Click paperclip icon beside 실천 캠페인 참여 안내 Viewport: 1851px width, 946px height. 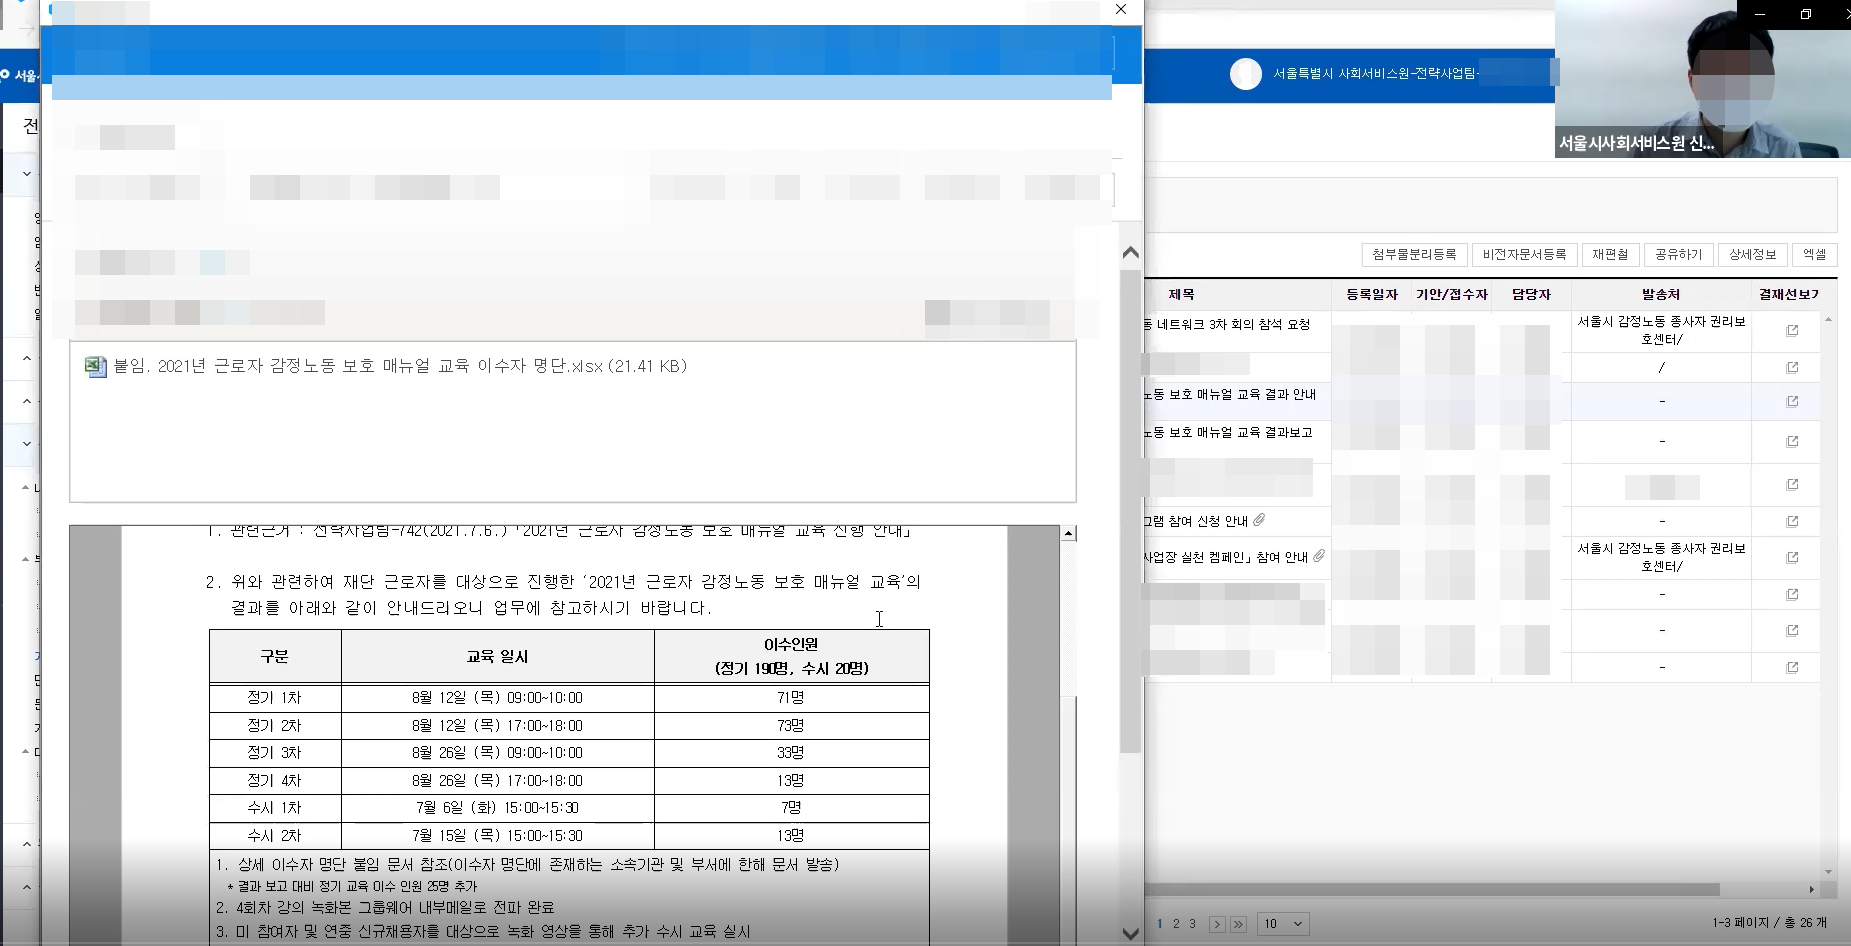coord(1319,556)
